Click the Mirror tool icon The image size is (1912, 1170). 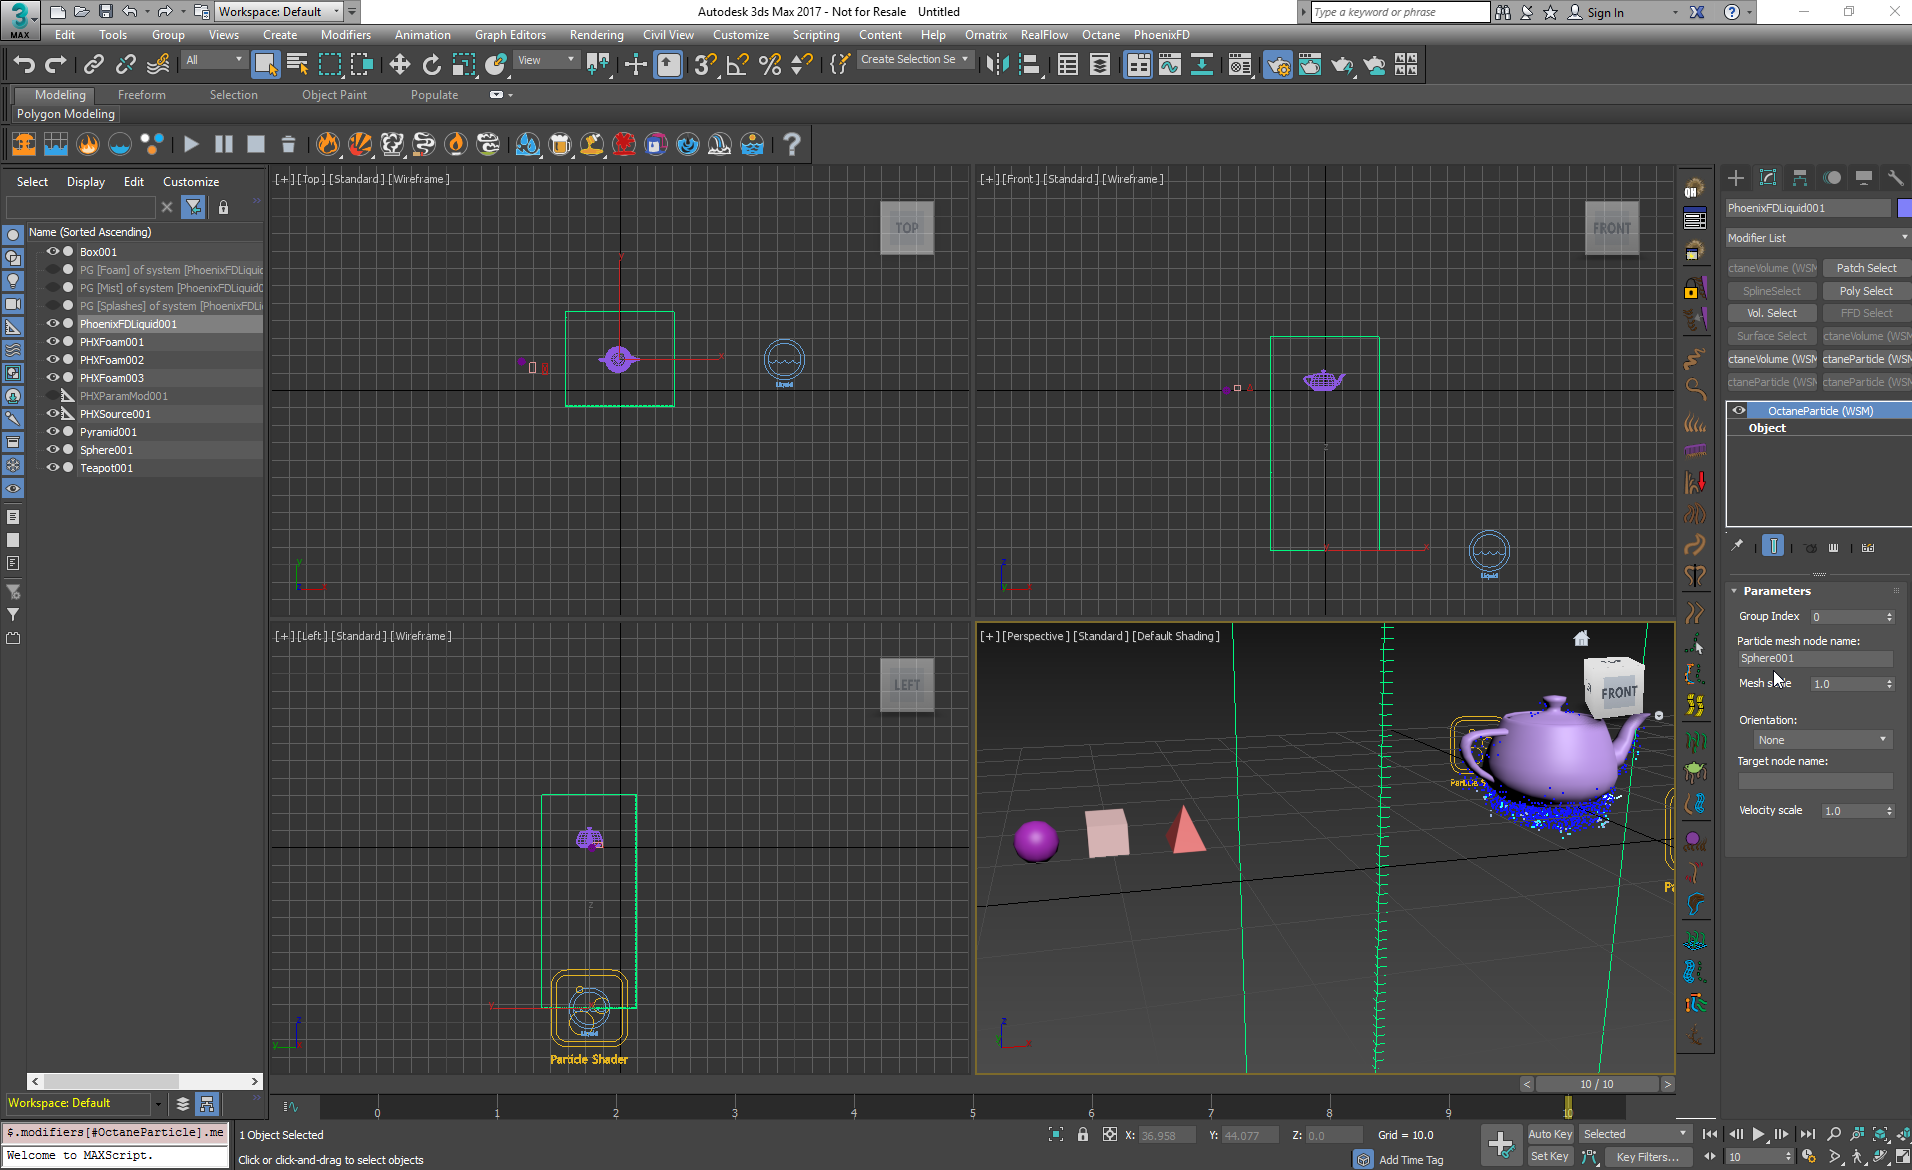997,65
